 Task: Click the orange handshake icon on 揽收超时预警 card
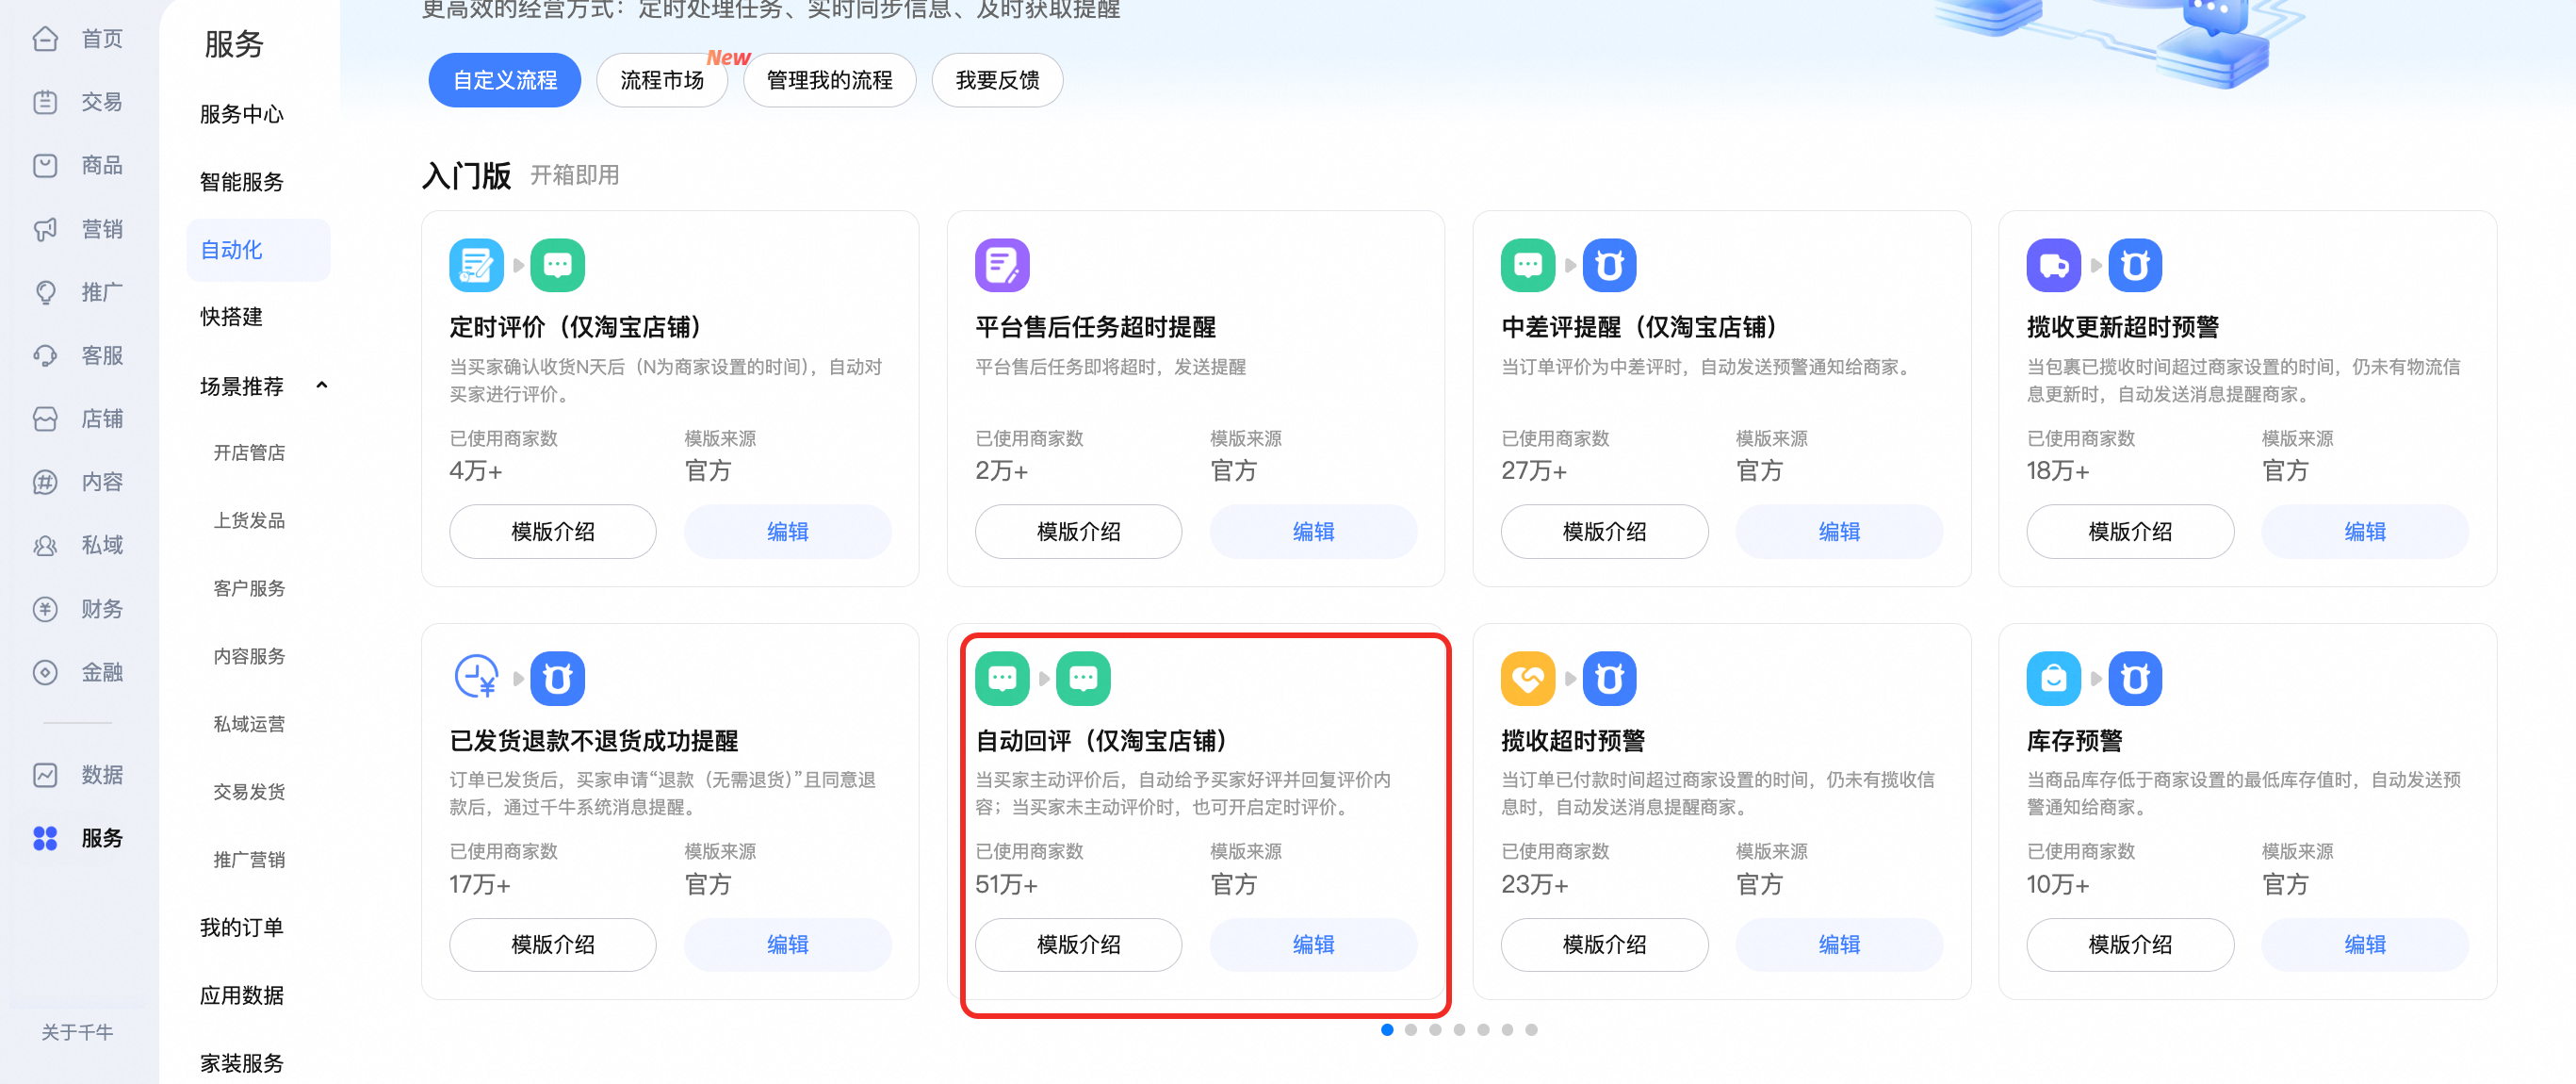[1528, 678]
